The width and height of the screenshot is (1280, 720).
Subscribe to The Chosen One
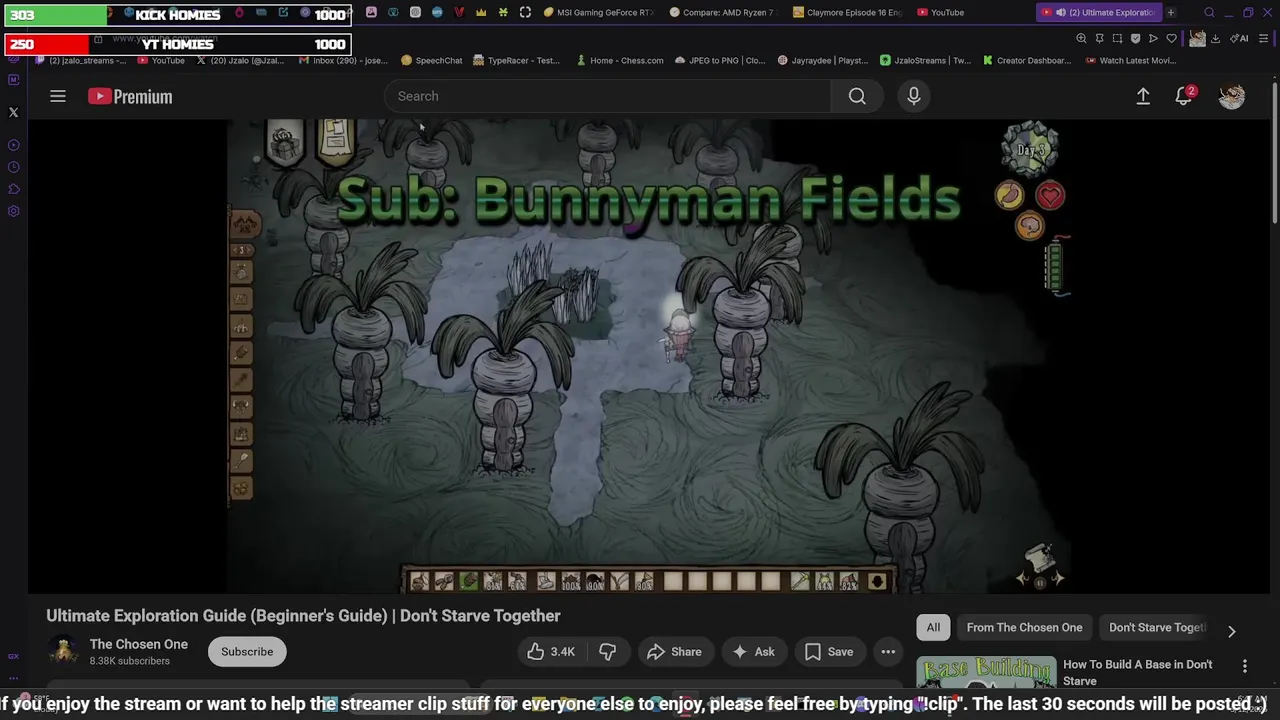click(x=247, y=652)
